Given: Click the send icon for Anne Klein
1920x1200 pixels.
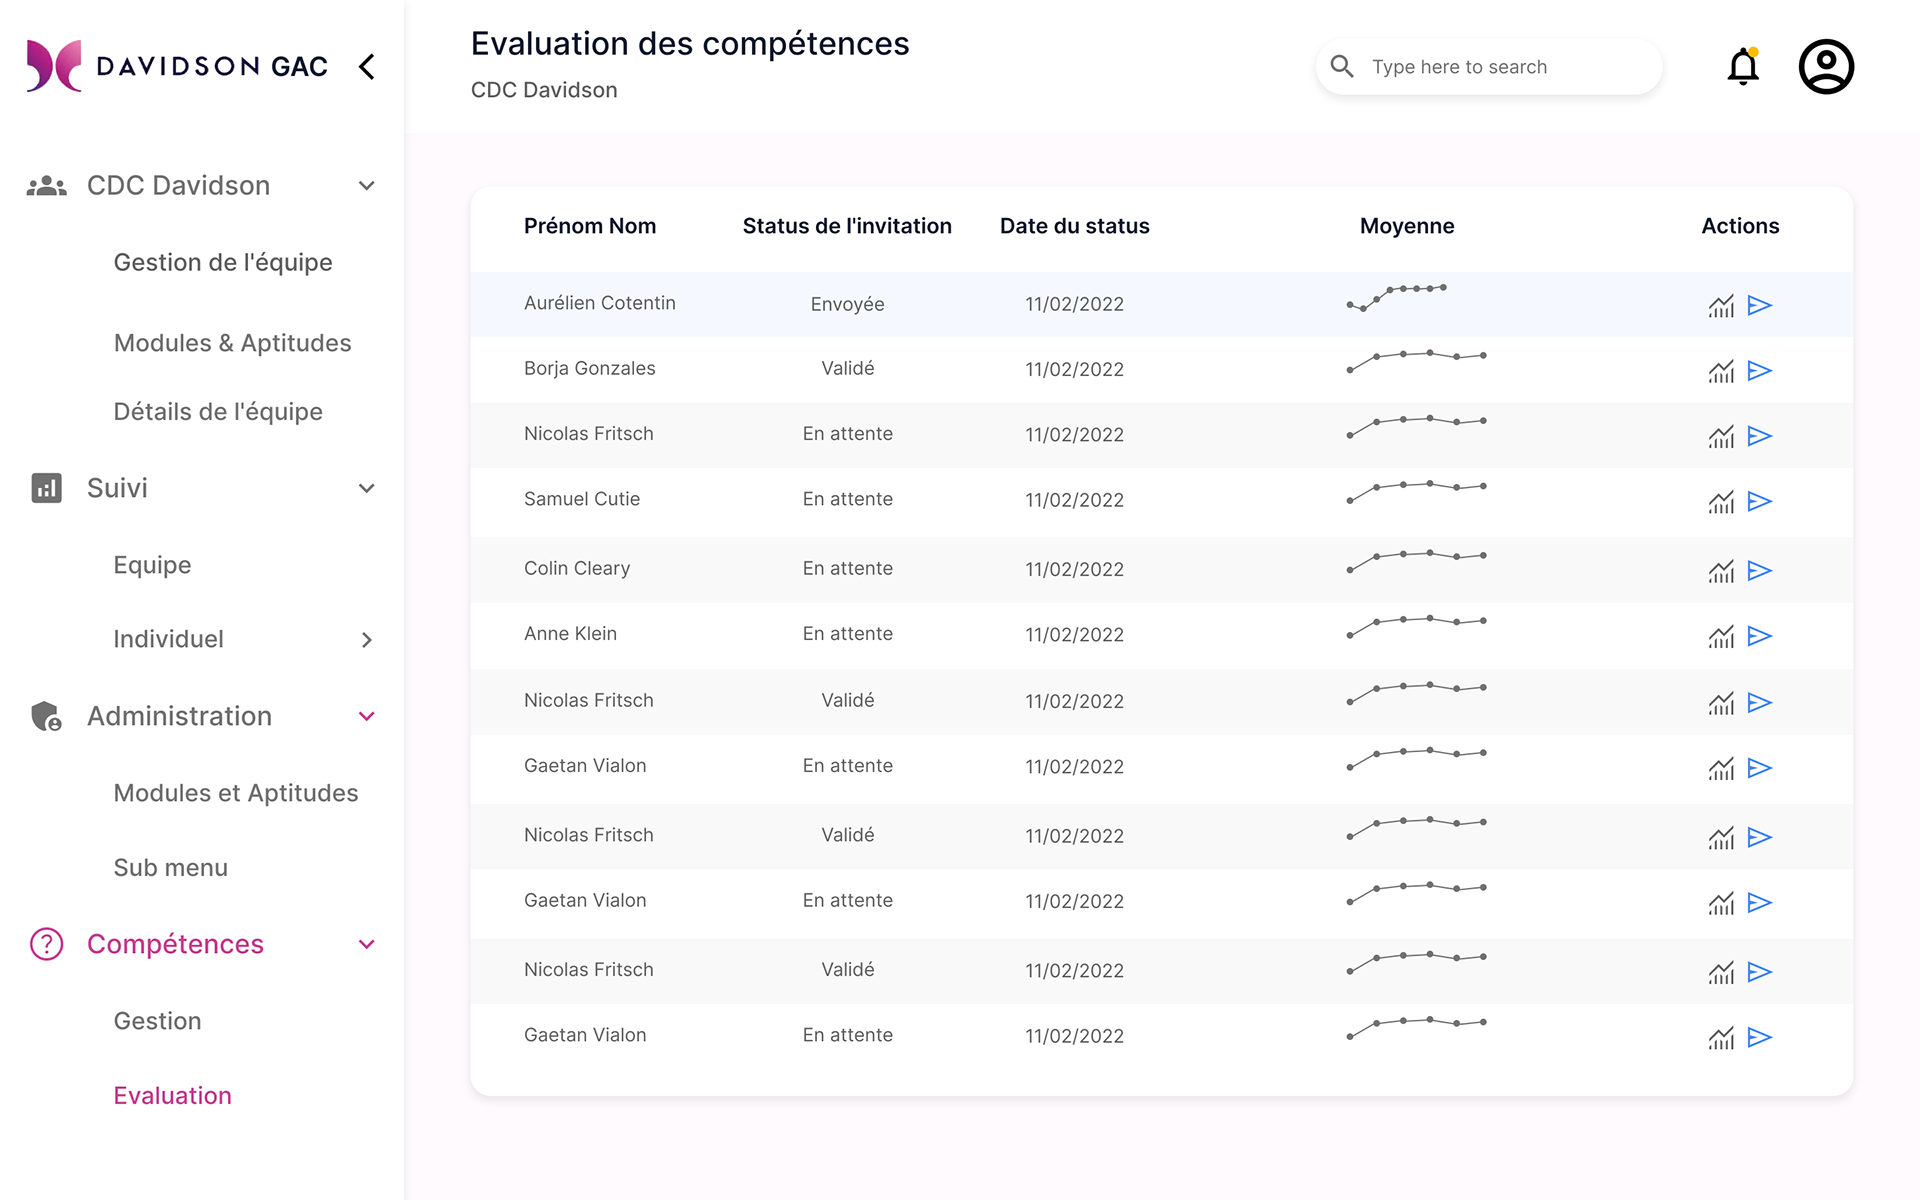Looking at the screenshot, I should click(1760, 636).
